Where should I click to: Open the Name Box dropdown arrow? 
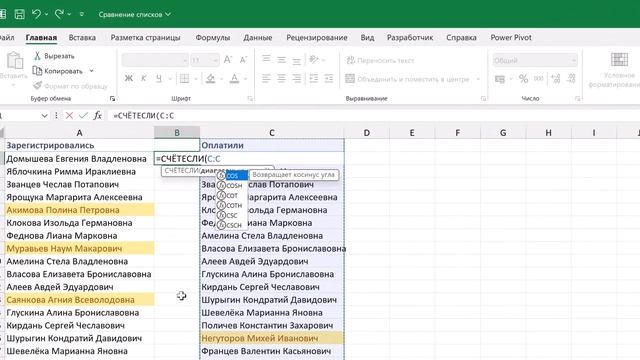[x=44, y=116]
